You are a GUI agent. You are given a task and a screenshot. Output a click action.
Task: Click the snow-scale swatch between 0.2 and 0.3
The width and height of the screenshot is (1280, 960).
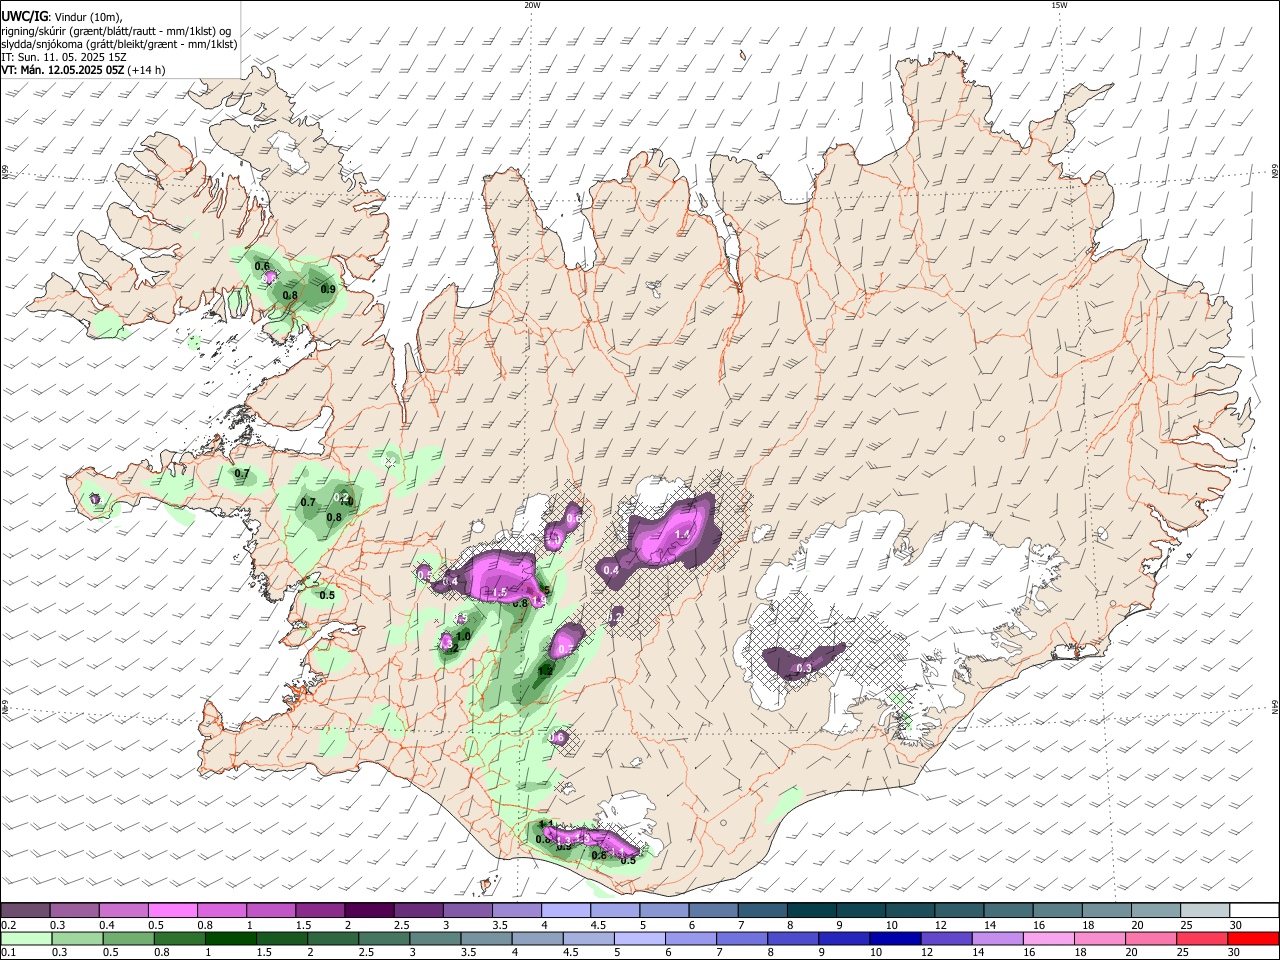pyautogui.click(x=25, y=911)
